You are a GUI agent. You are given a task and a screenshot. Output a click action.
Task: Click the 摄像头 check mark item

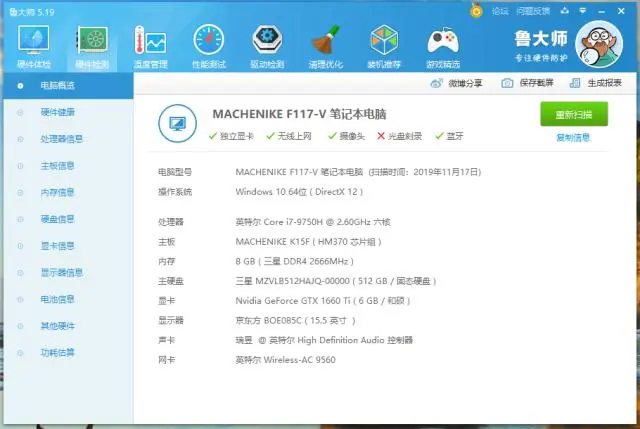[x=346, y=136]
